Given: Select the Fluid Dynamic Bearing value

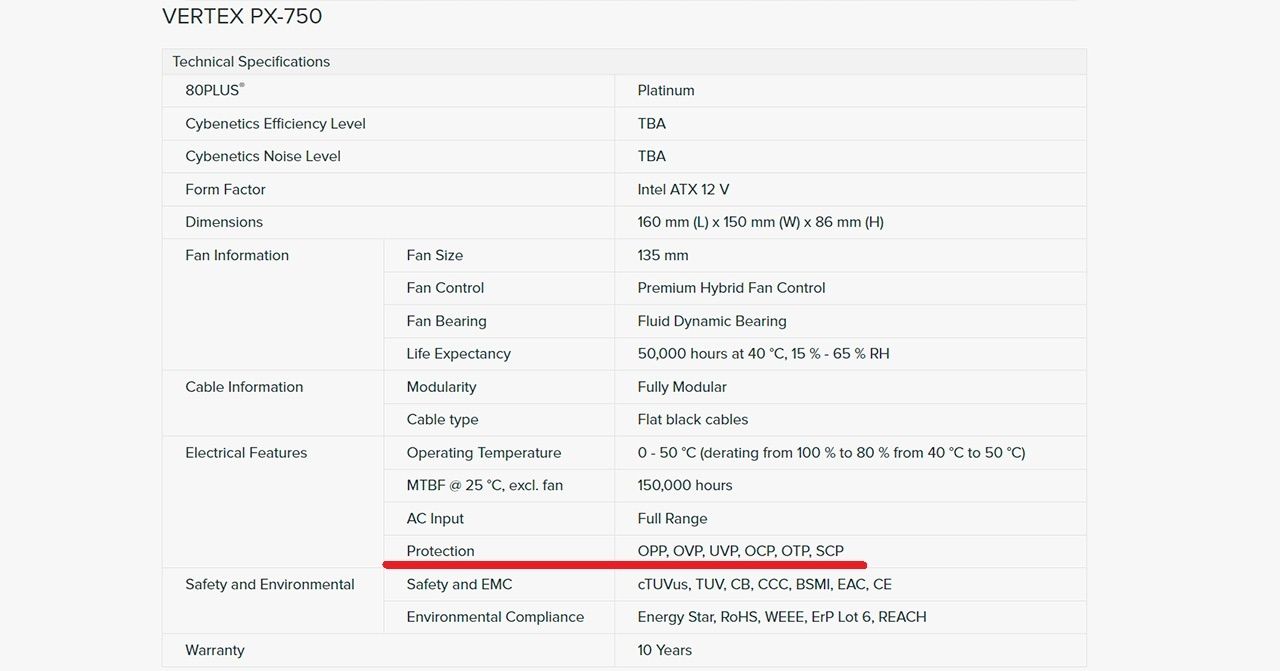Looking at the screenshot, I should click(x=712, y=321).
